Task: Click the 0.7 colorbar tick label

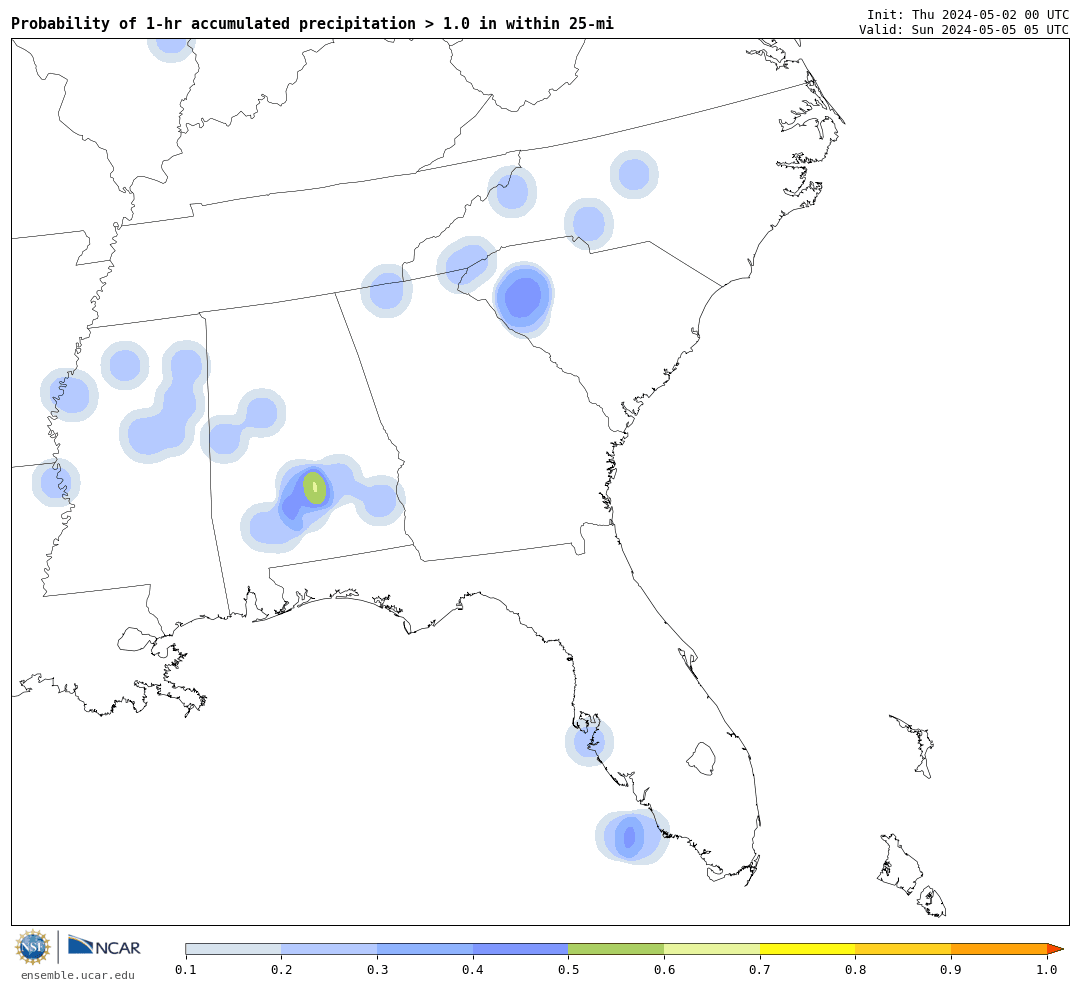Action: pos(760,970)
